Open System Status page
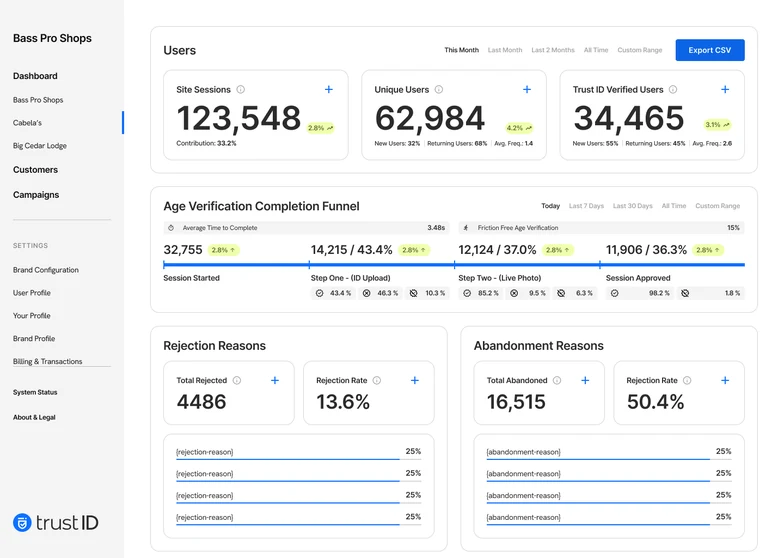This screenshot has height=558, width=784. 35,392
